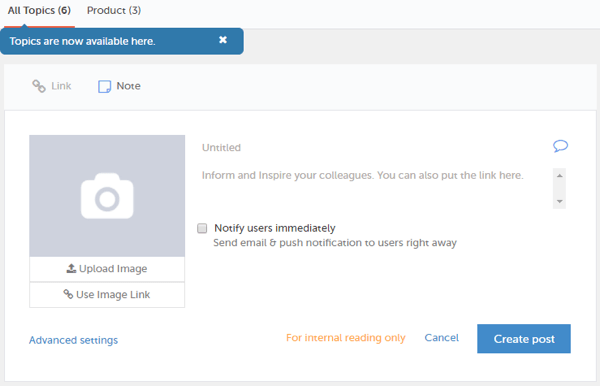Click the Create post button
The image size is (600, 386).
click(524, 339)
